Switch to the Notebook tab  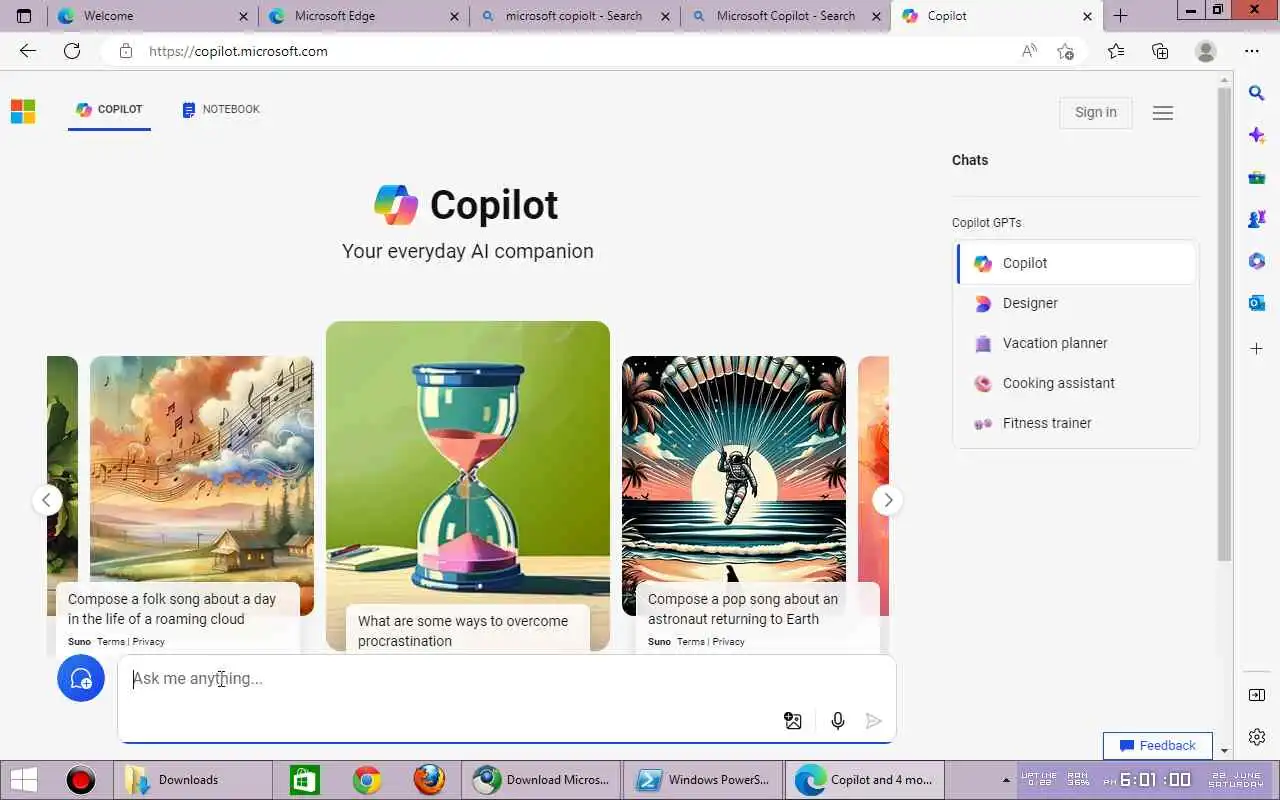tap(221, 110)
